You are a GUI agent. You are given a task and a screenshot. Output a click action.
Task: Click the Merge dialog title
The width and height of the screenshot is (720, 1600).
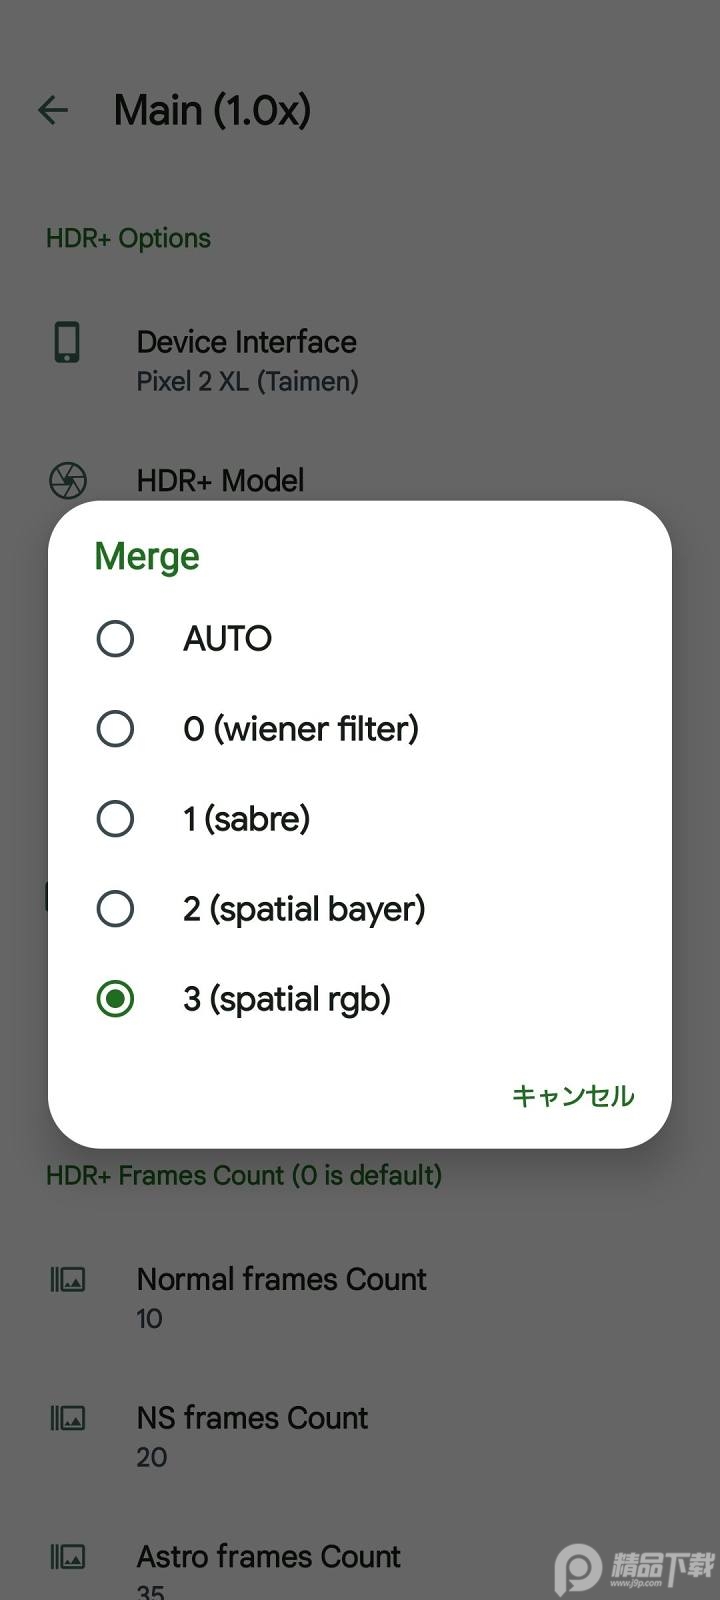coord(147,556)
